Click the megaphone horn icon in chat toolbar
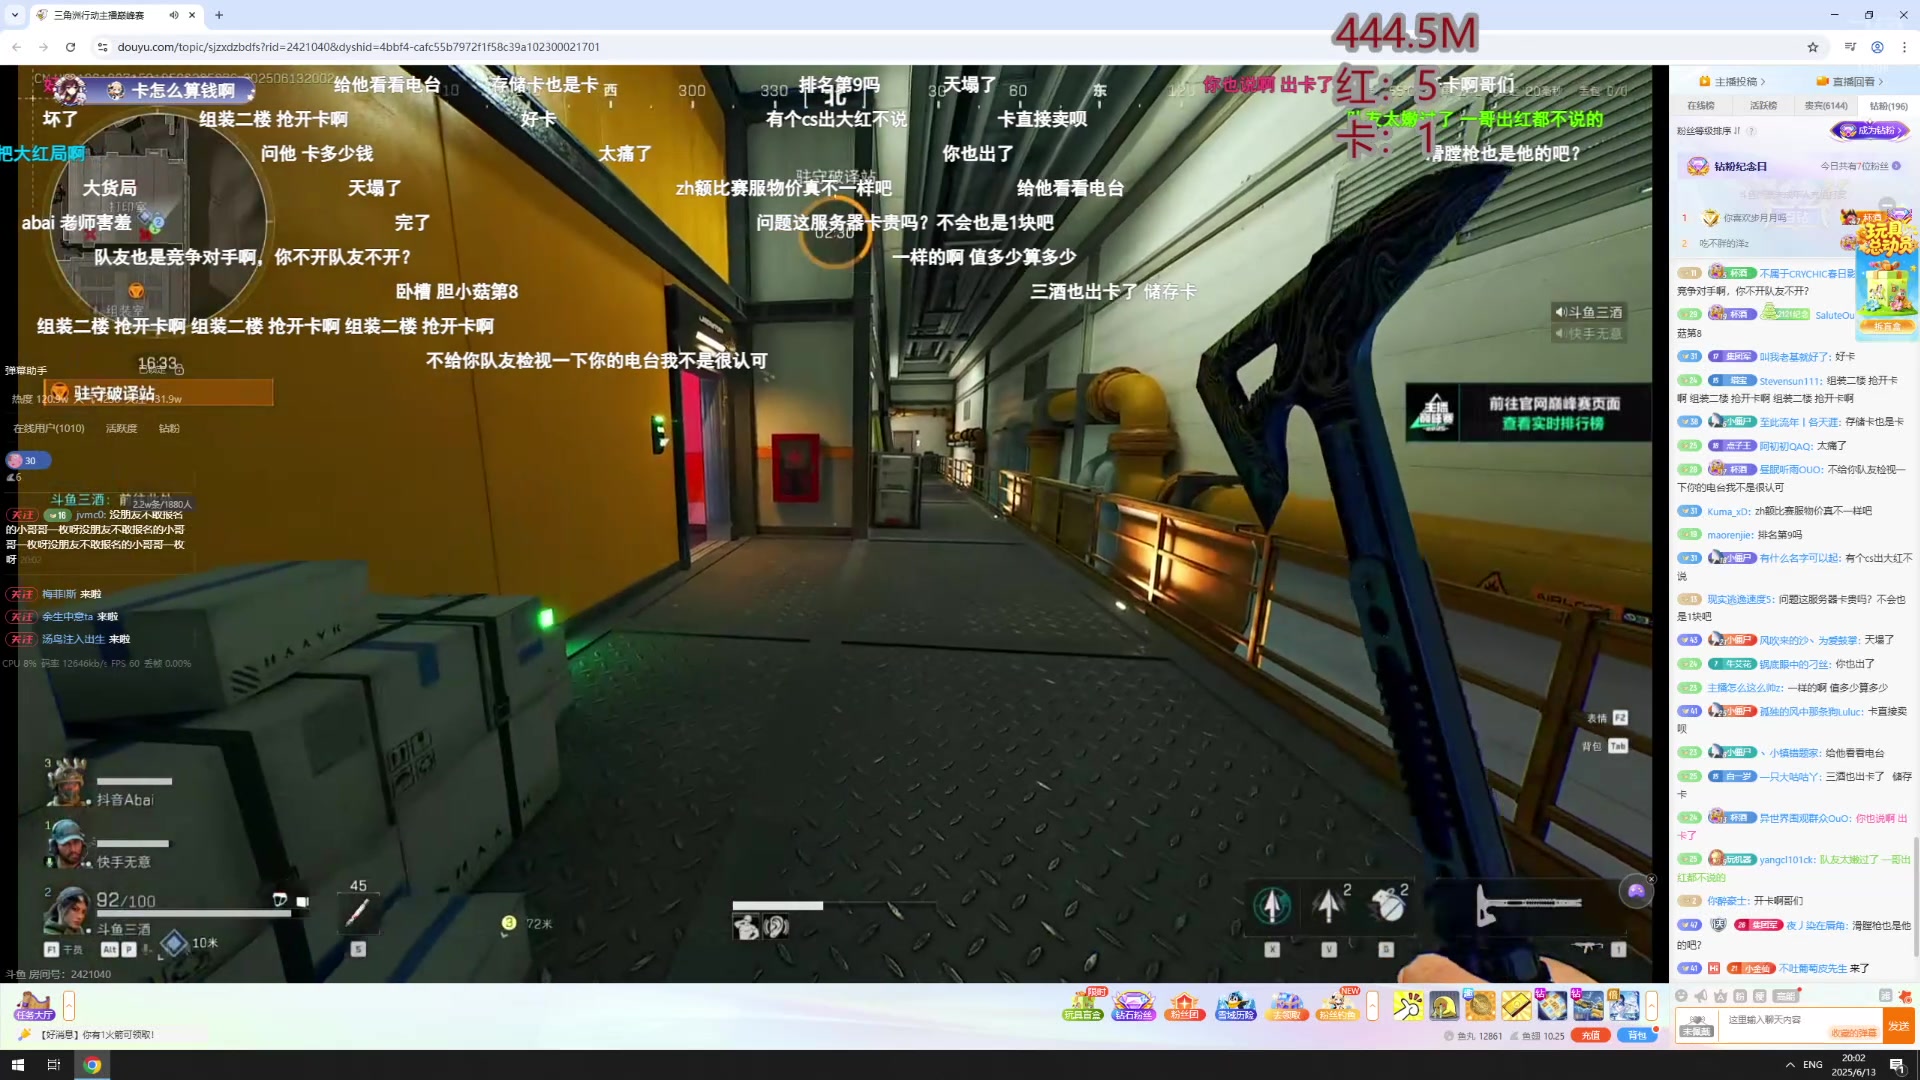Viewport: 1920px width, 1080px height. [1701, 996]
